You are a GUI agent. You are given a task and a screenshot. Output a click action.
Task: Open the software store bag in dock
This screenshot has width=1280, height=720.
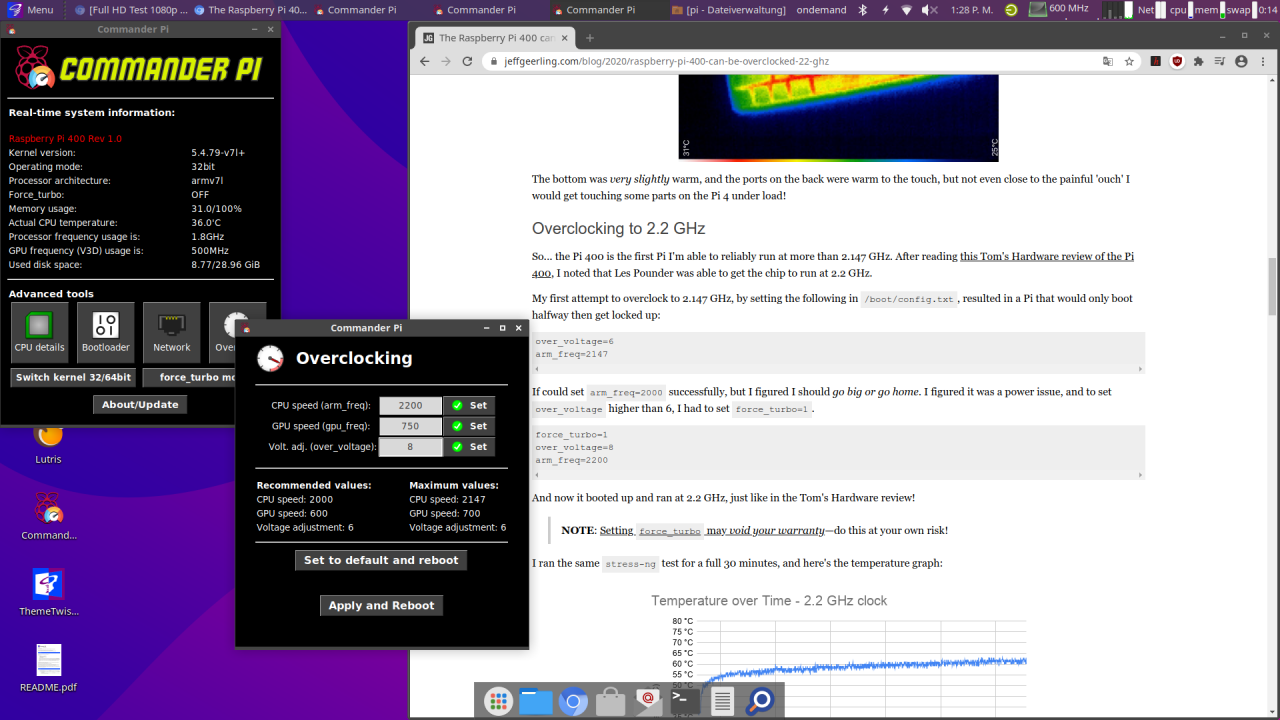(610, 701)
